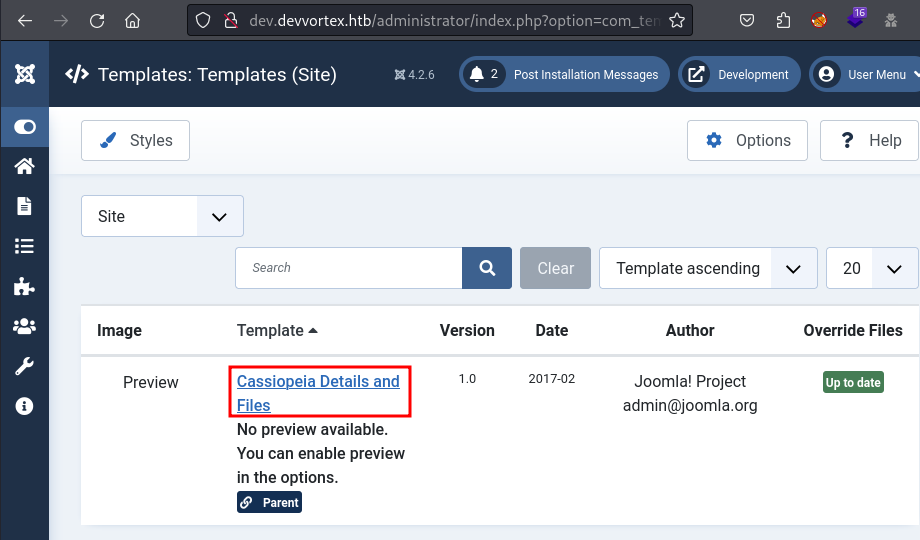This screenshot has width=920, height=540.
Task: Open the System sidebar wrench icon
Action: 25,366
